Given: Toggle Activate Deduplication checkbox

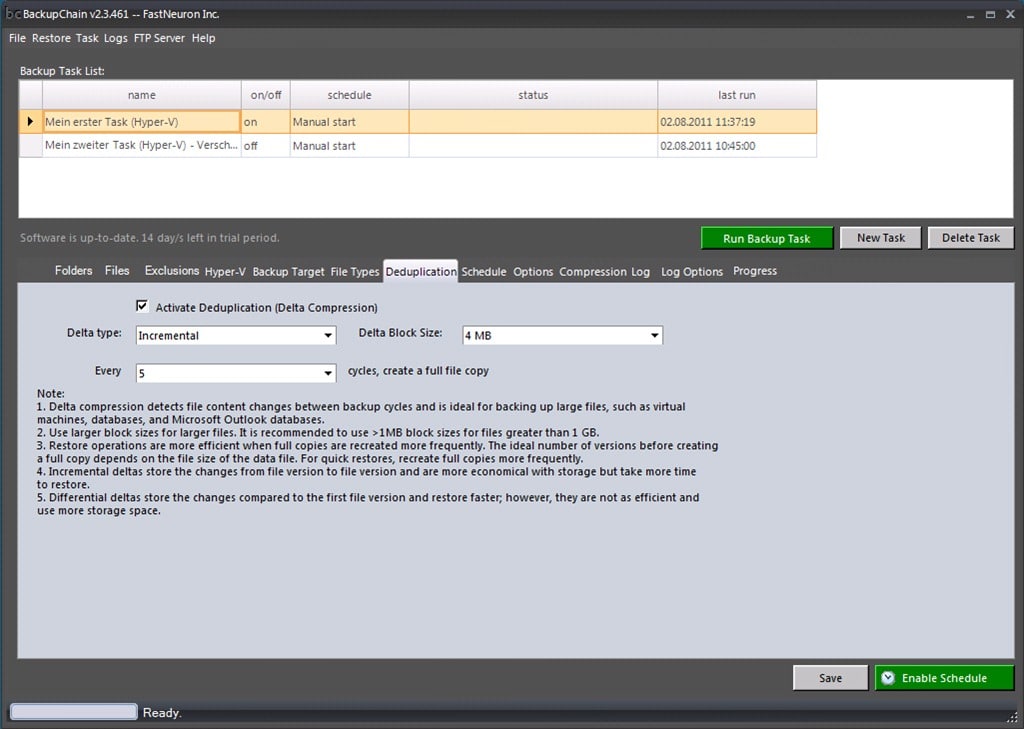Looking at the screenshot, I should coord(142,306).
